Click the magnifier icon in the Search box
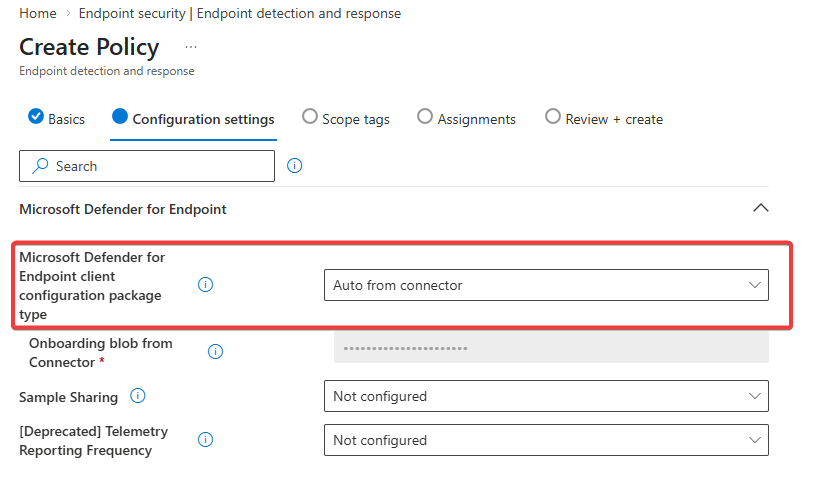This screenshot has width=826, height=495. pyautogui.click(x=40, y=166)
